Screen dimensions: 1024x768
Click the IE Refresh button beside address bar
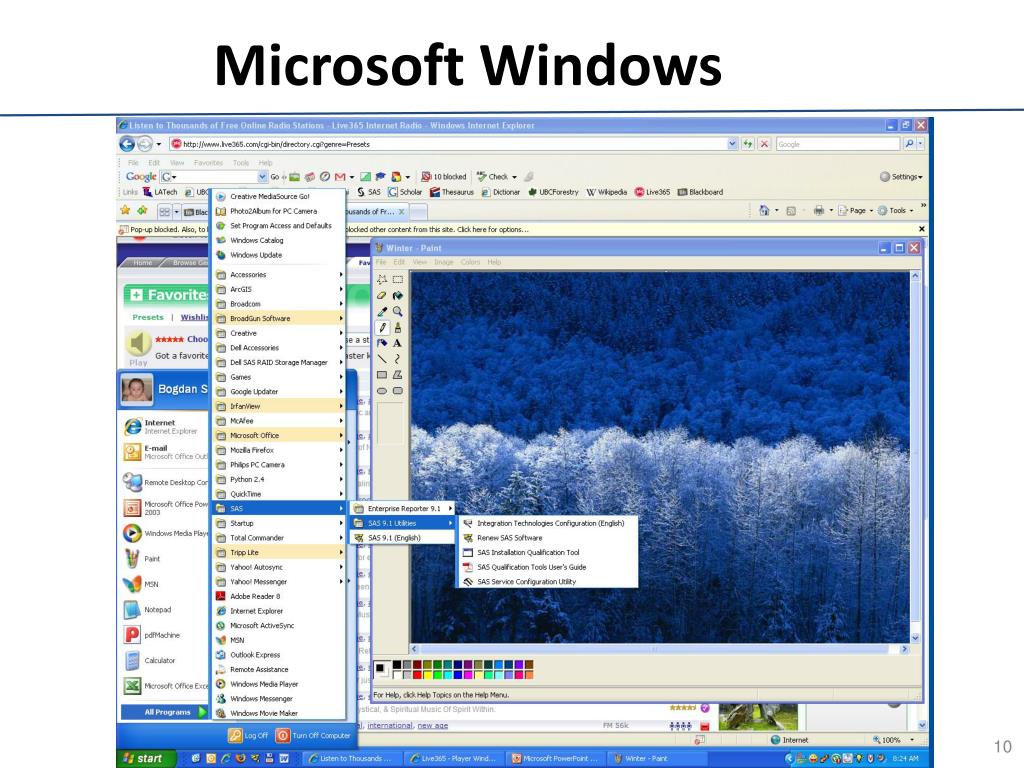tap(748, 144)
